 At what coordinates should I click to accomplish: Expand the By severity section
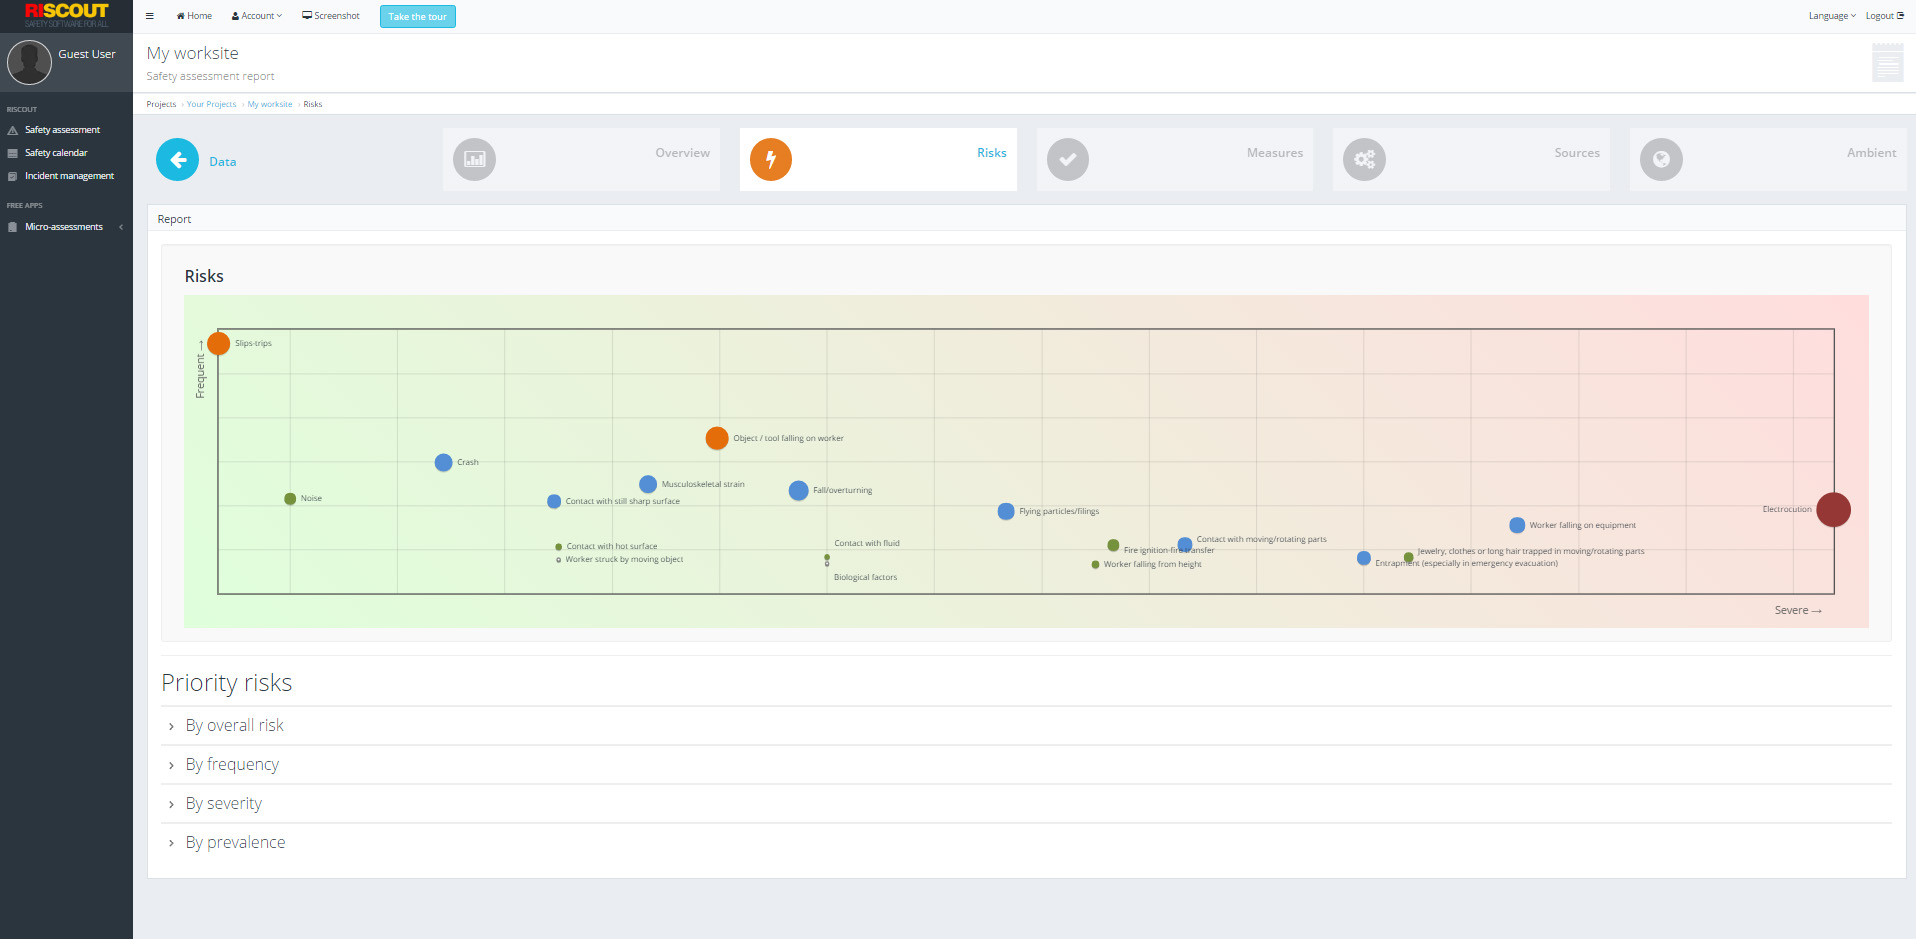pos(223,804)
